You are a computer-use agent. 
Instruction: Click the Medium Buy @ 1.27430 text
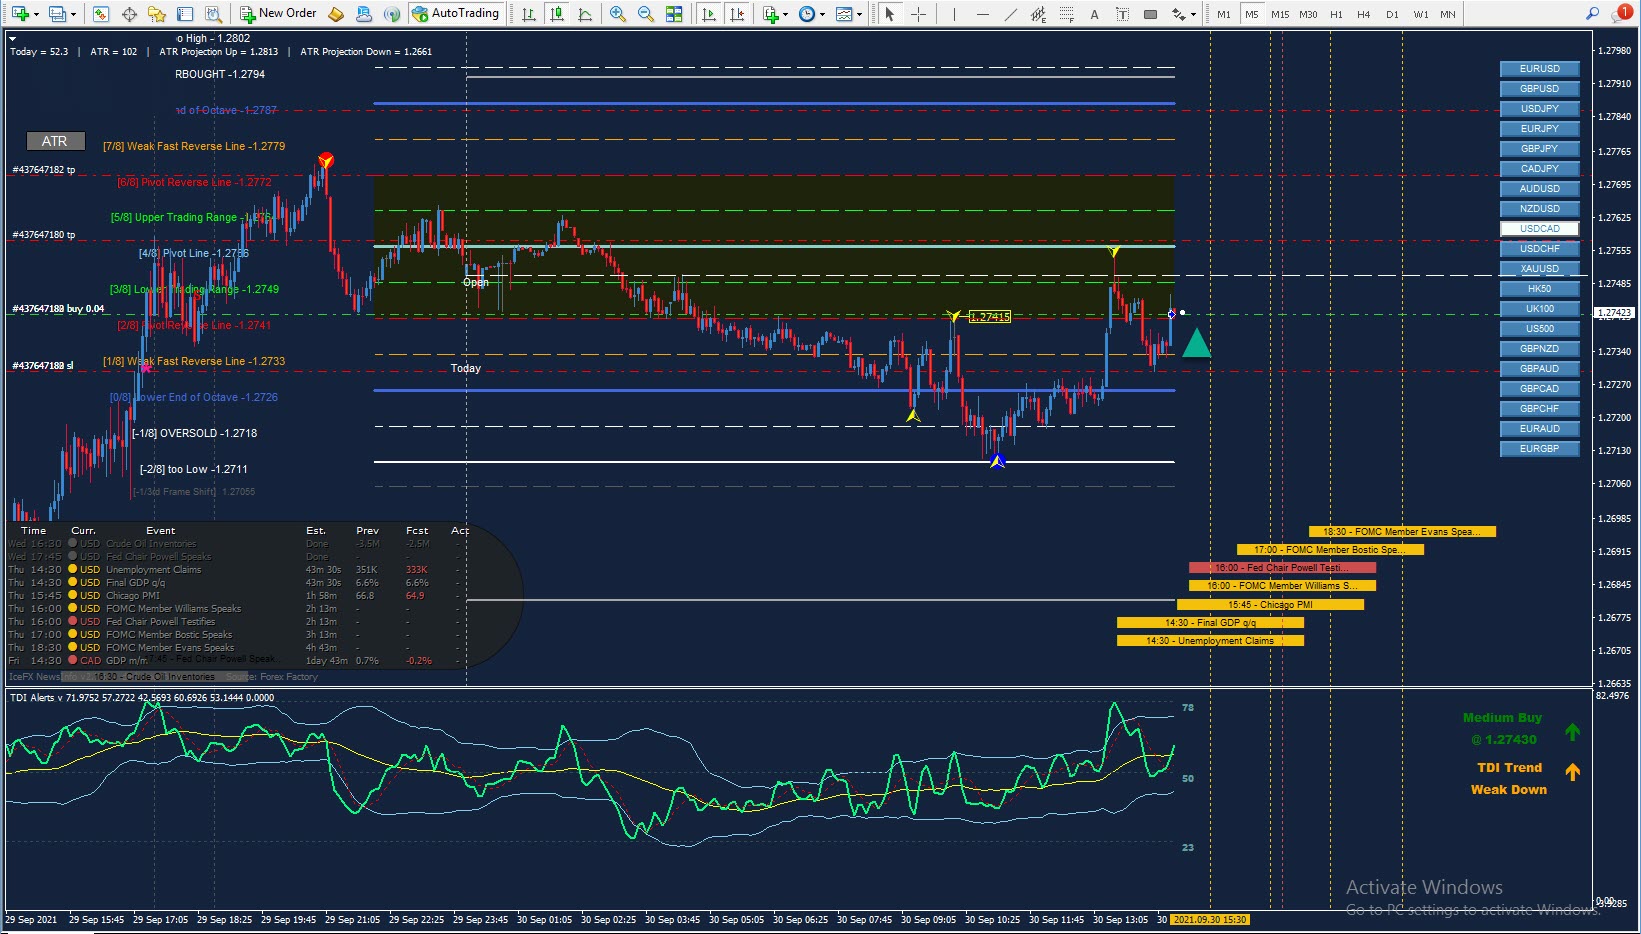pos(1502,729)
